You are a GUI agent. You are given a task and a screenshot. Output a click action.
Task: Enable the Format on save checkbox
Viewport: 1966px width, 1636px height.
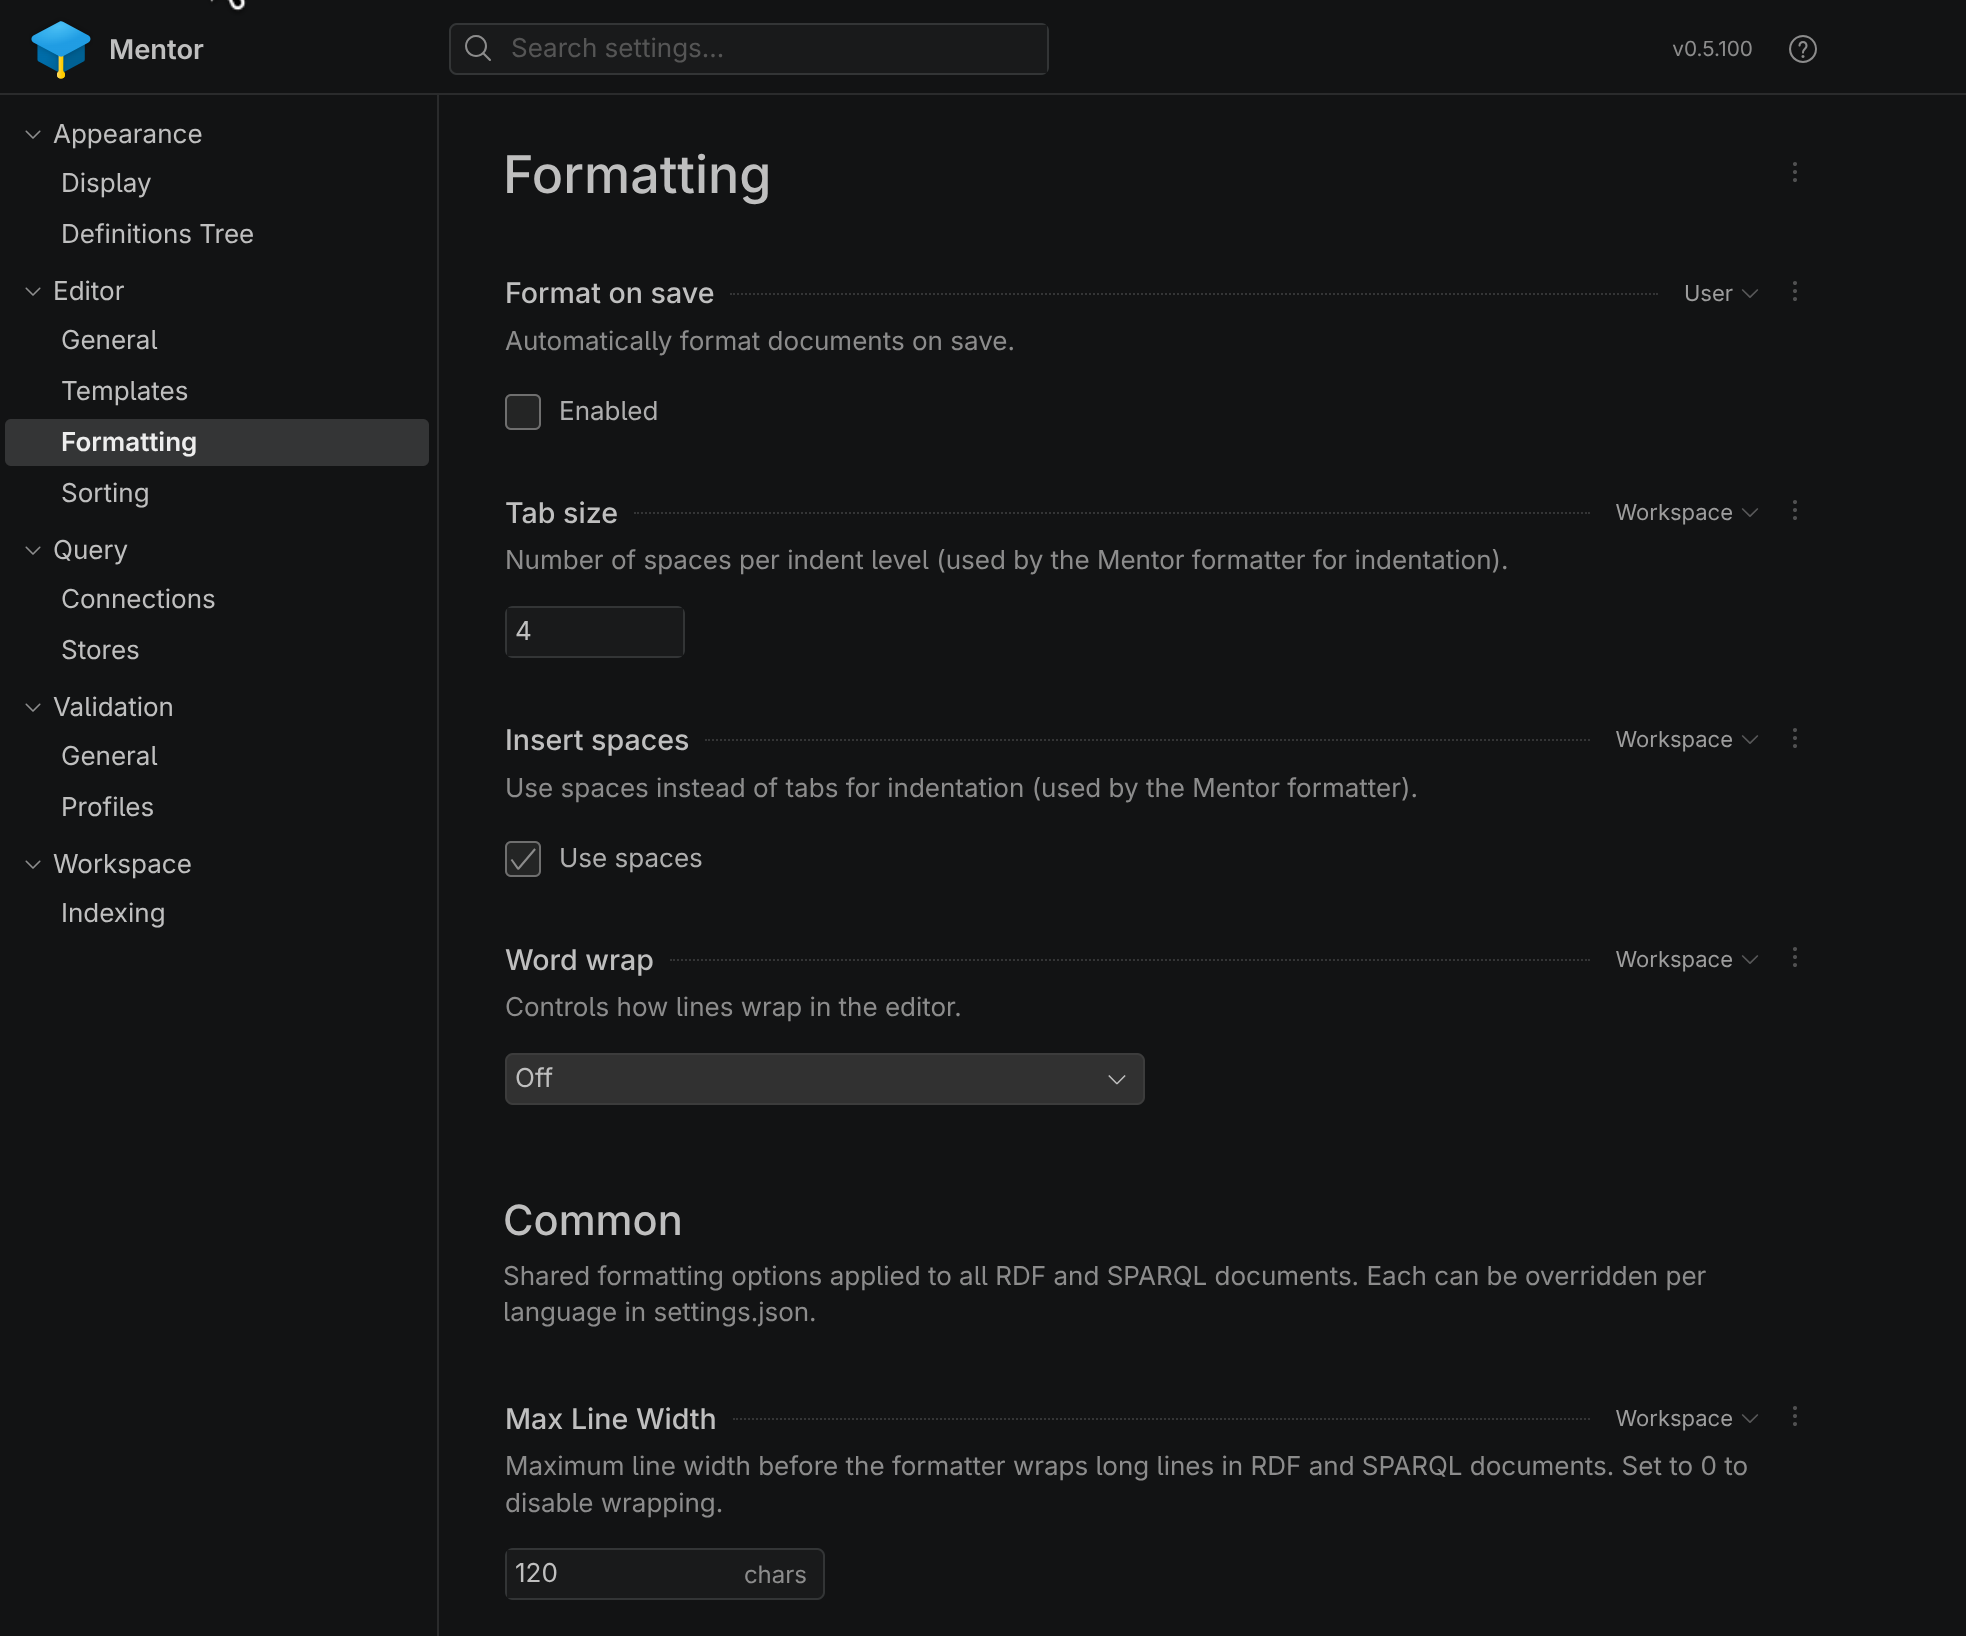coord(523,412)
